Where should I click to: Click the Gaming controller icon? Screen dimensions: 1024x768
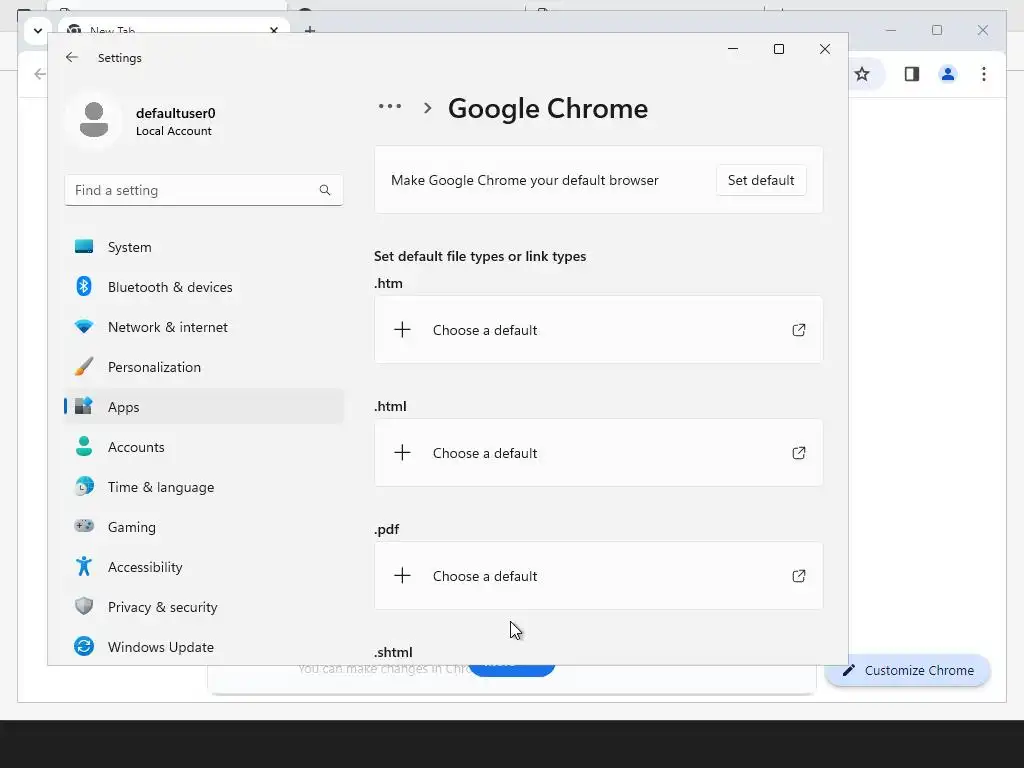[84, 526]
